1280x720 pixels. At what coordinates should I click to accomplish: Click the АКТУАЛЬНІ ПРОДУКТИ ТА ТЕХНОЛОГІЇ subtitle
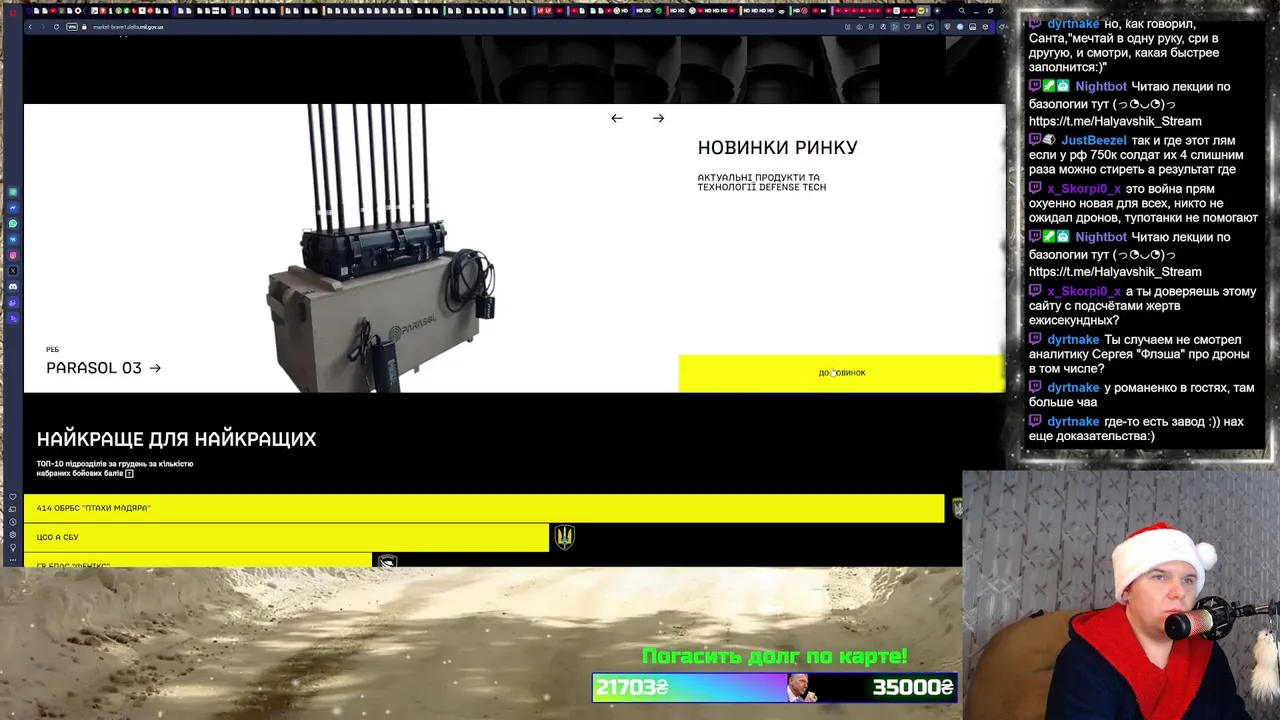(x=761, y=182)
